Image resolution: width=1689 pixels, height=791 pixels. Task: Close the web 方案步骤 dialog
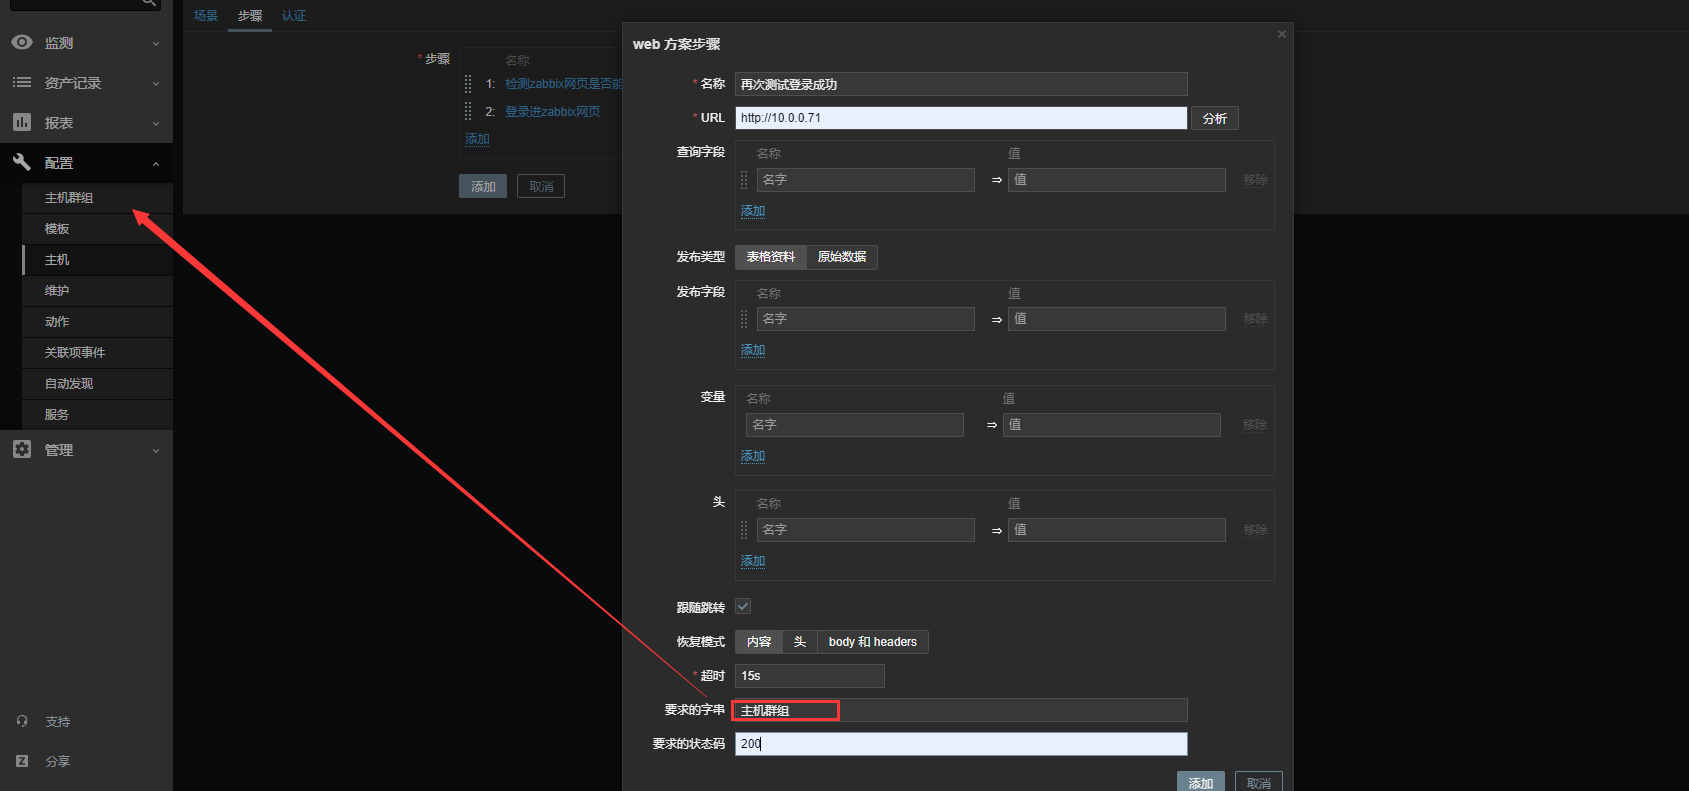coord(1282,34)
